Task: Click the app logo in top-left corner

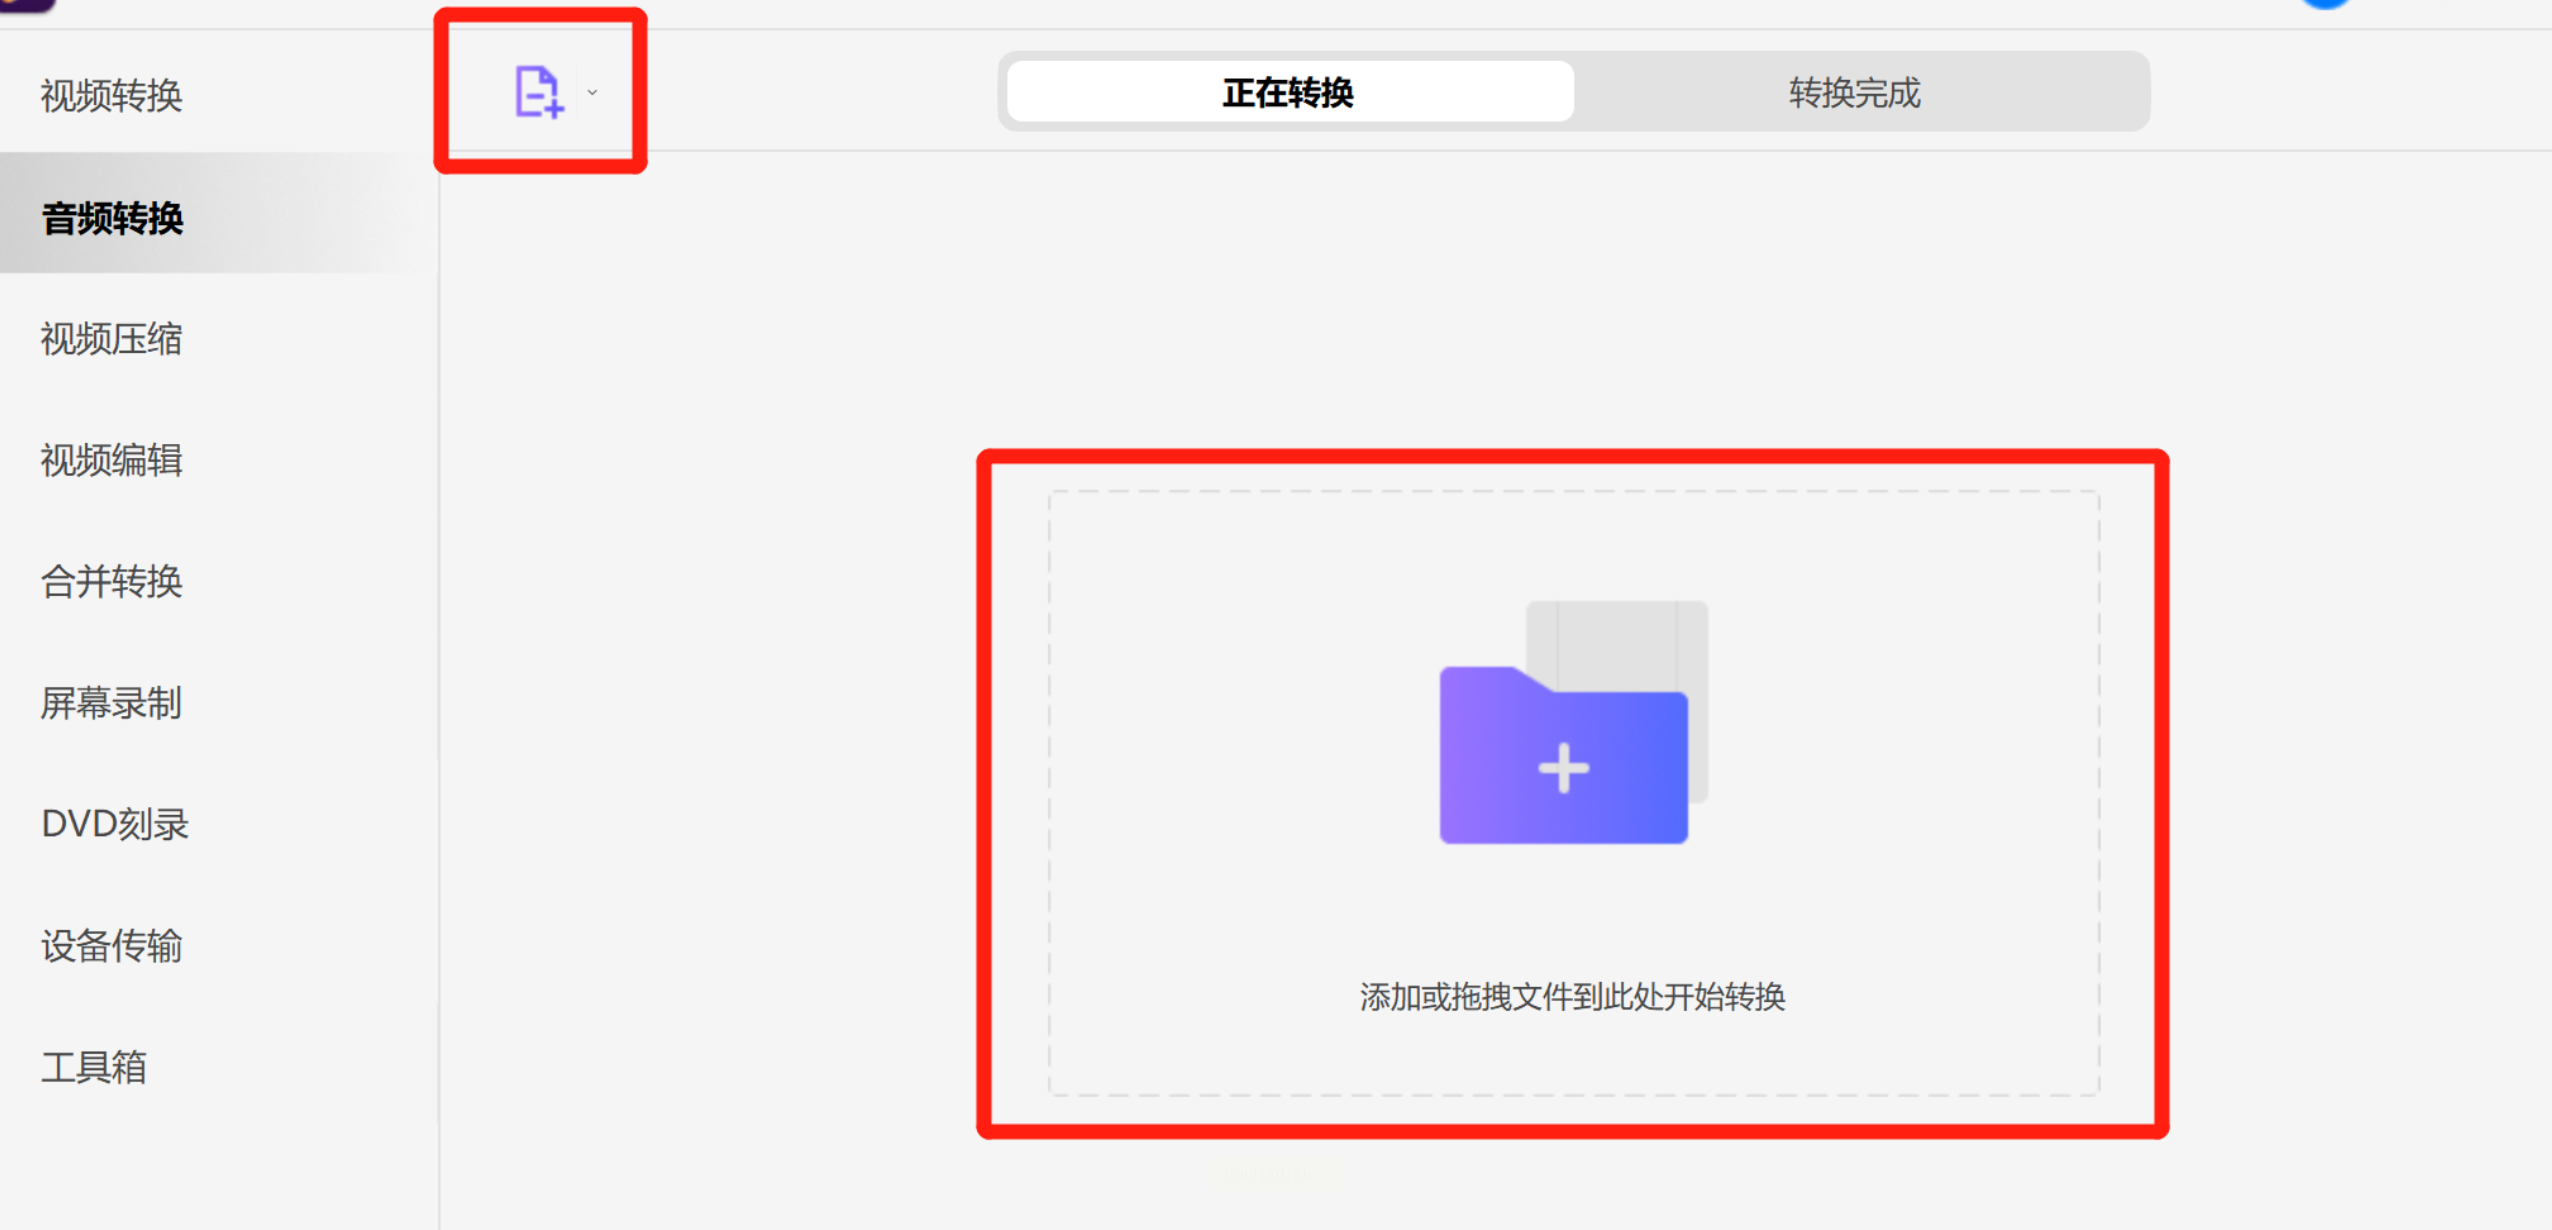Action: coord(26,5)
